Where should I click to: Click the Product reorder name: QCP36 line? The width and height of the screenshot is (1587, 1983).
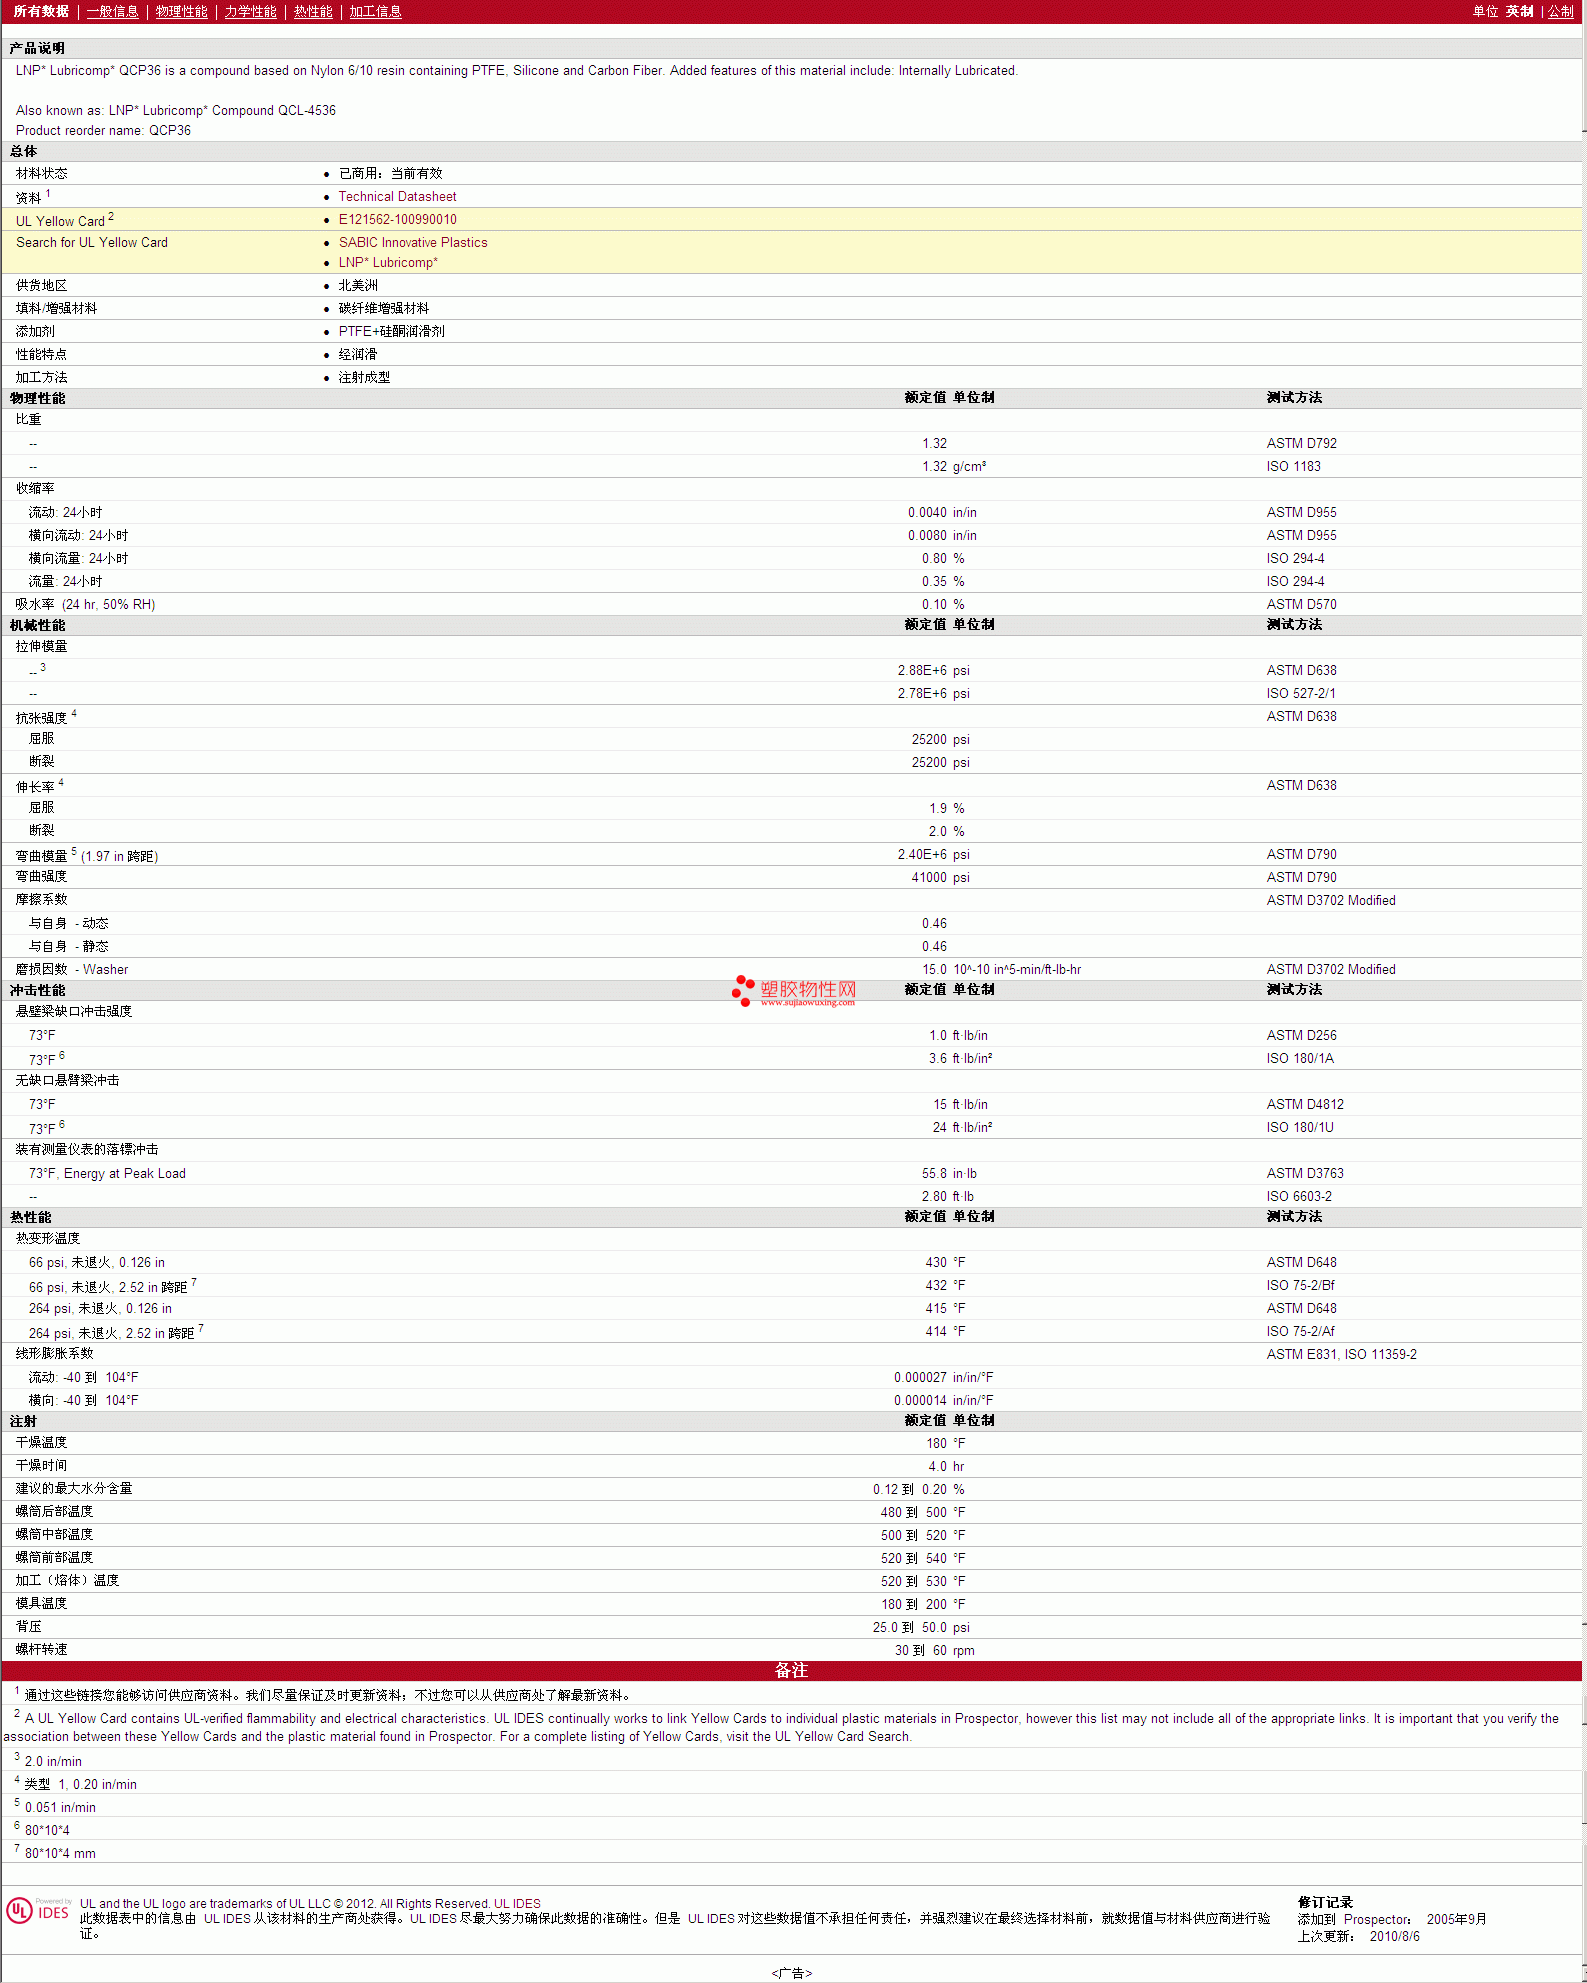pyautogui.click(x=103, y=131)
